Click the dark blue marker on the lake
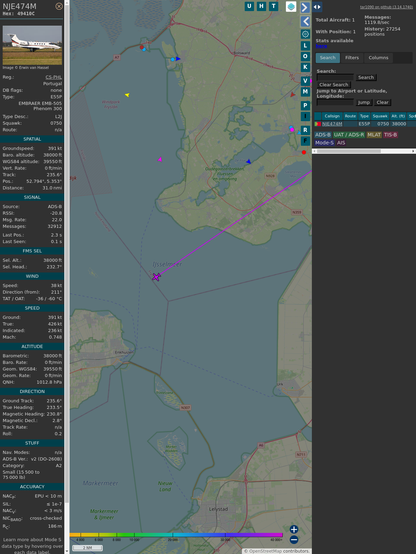Screen dimensions: 416x554 pos(248,161)
